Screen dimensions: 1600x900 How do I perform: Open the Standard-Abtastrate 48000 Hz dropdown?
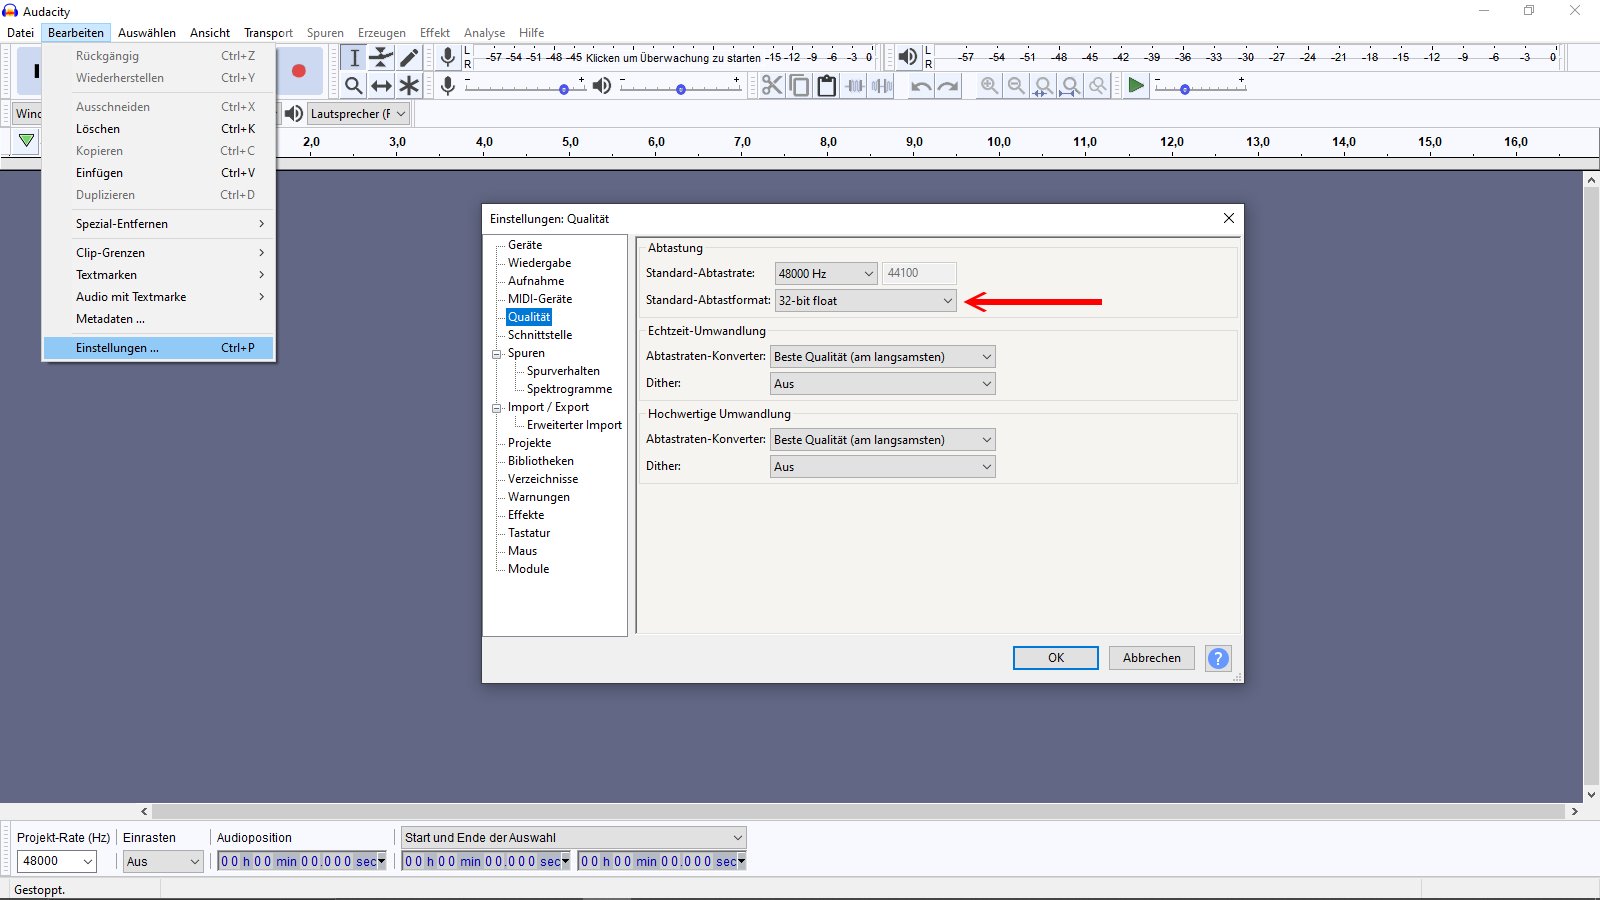[x=826, y=273]
